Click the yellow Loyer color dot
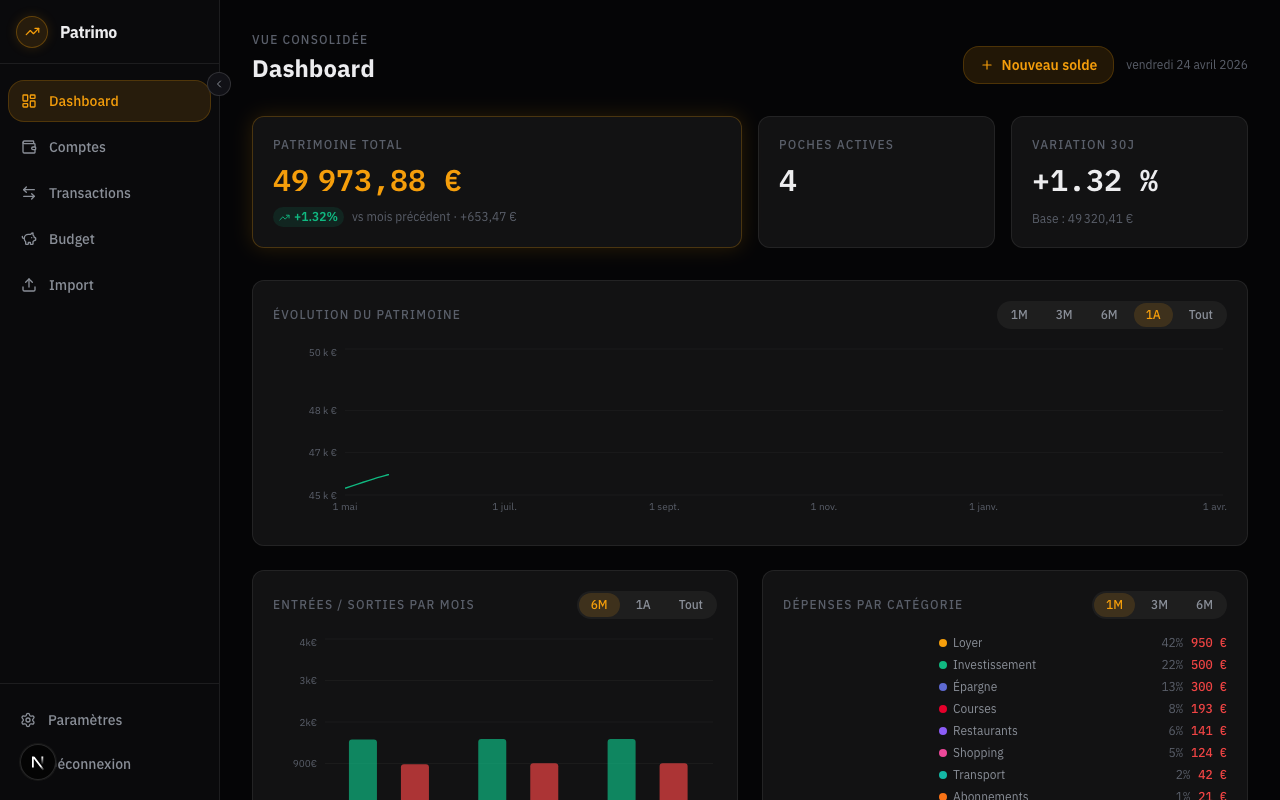The image size is (1280, 800). coord(941,642)
